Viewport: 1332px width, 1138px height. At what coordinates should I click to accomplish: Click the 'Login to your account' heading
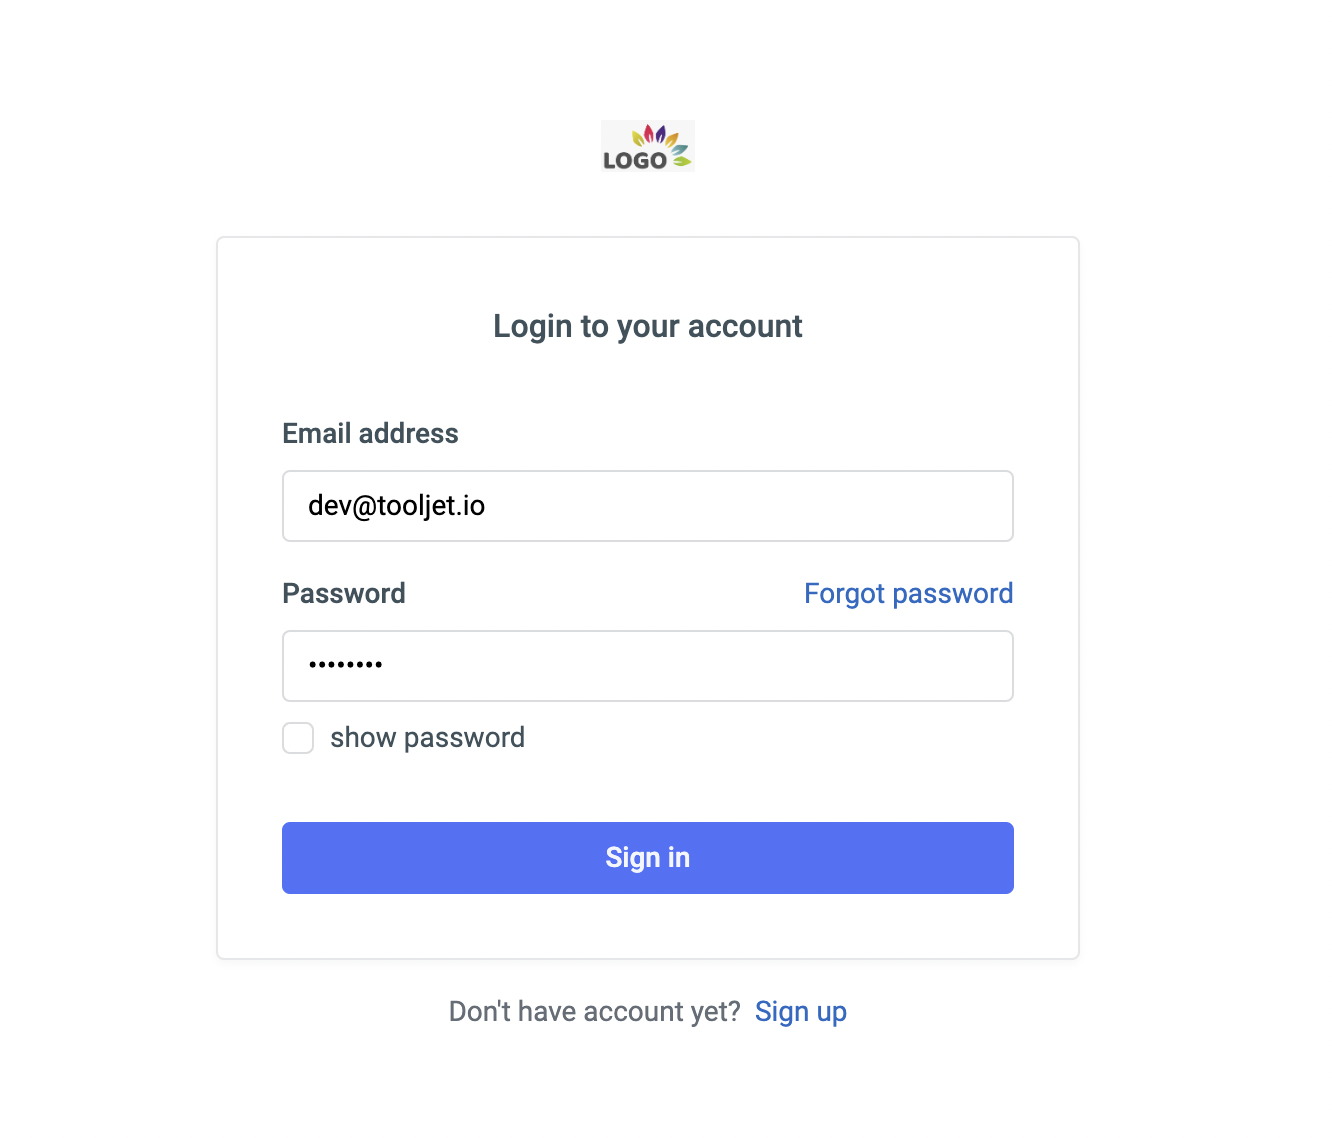pos(648,326)
